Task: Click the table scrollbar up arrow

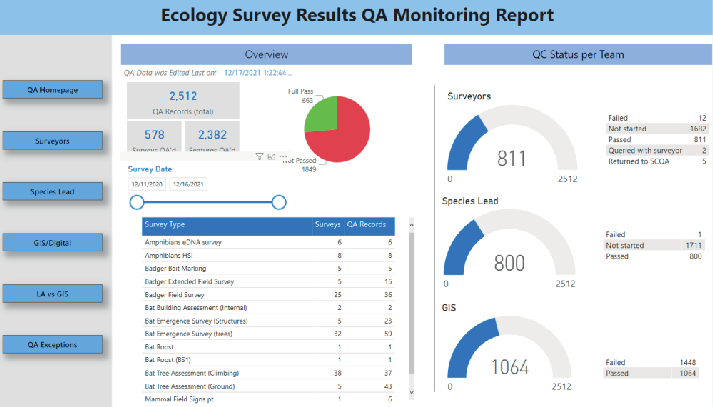Action: click(x=412, y=225)
